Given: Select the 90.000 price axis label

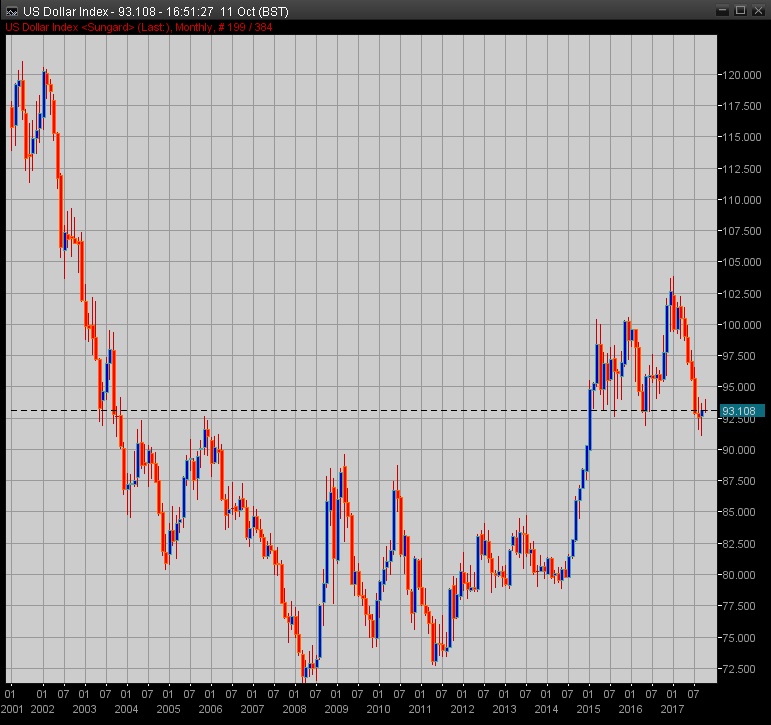Looking at the screenshot, I should (x=739, y=450).
